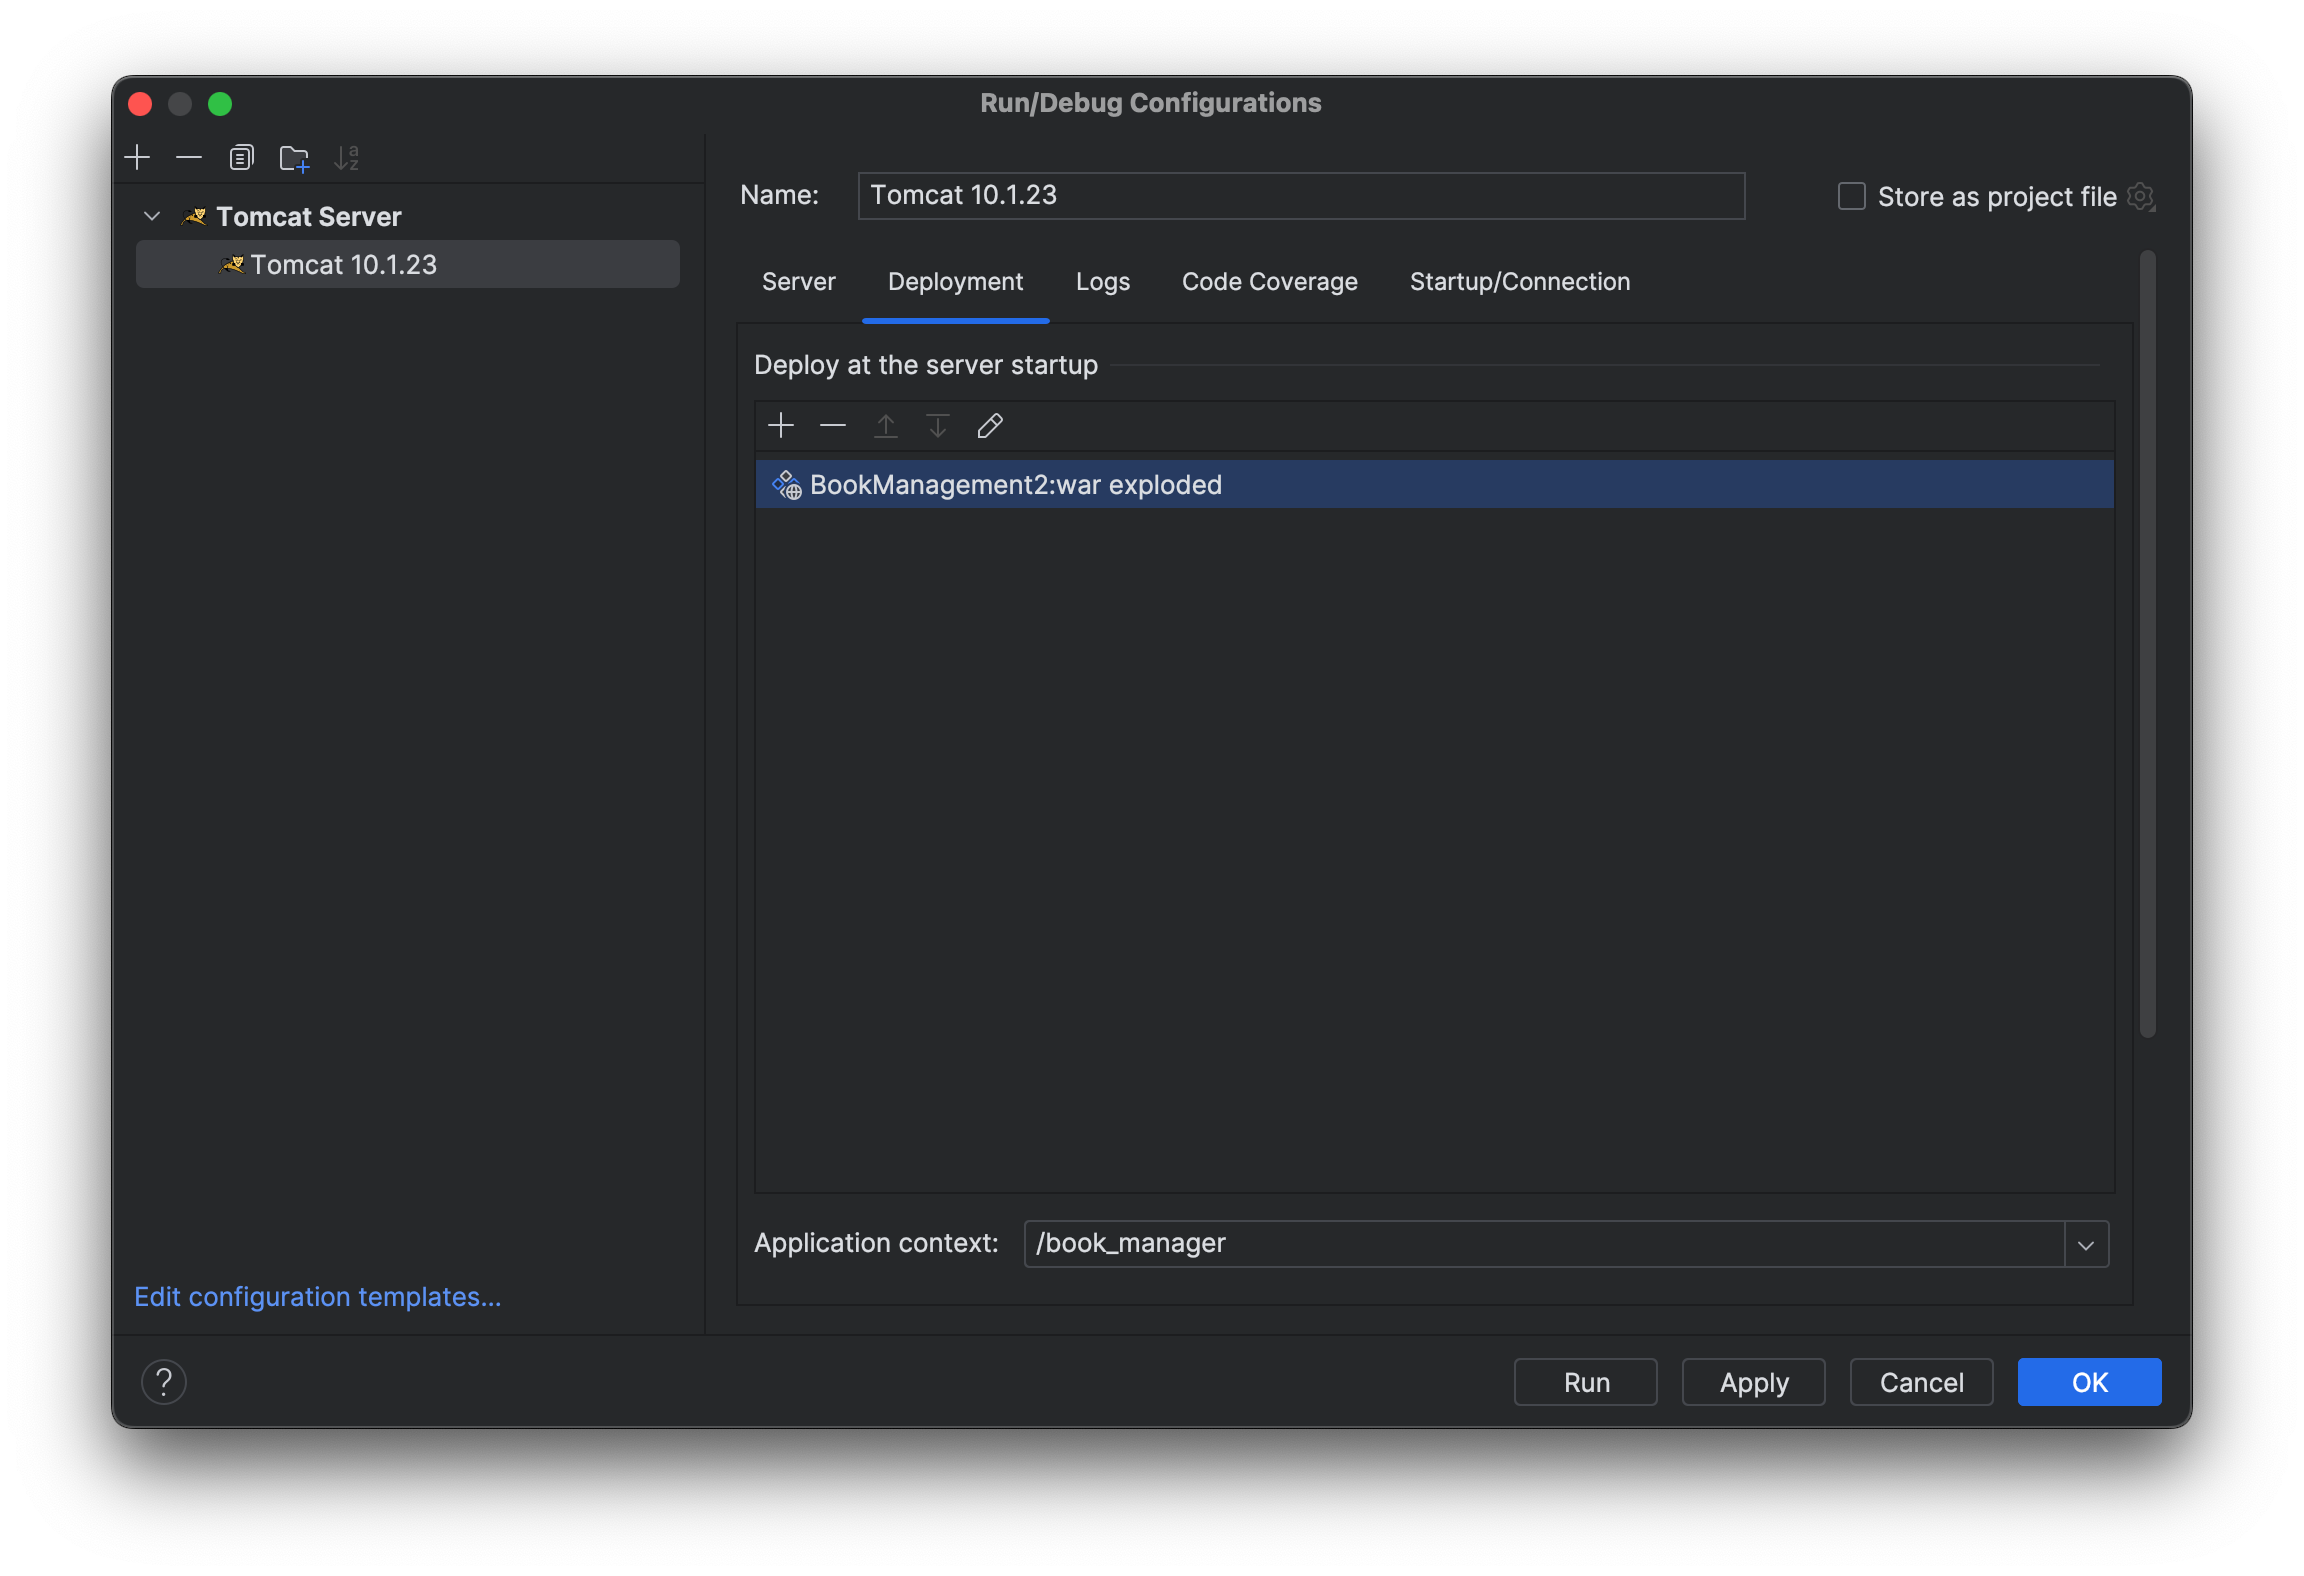Image resolution: width=2304 pixels, height=1576 pixels.
Task: Click the configuration help icon
Action: (x=163, y=1382)
